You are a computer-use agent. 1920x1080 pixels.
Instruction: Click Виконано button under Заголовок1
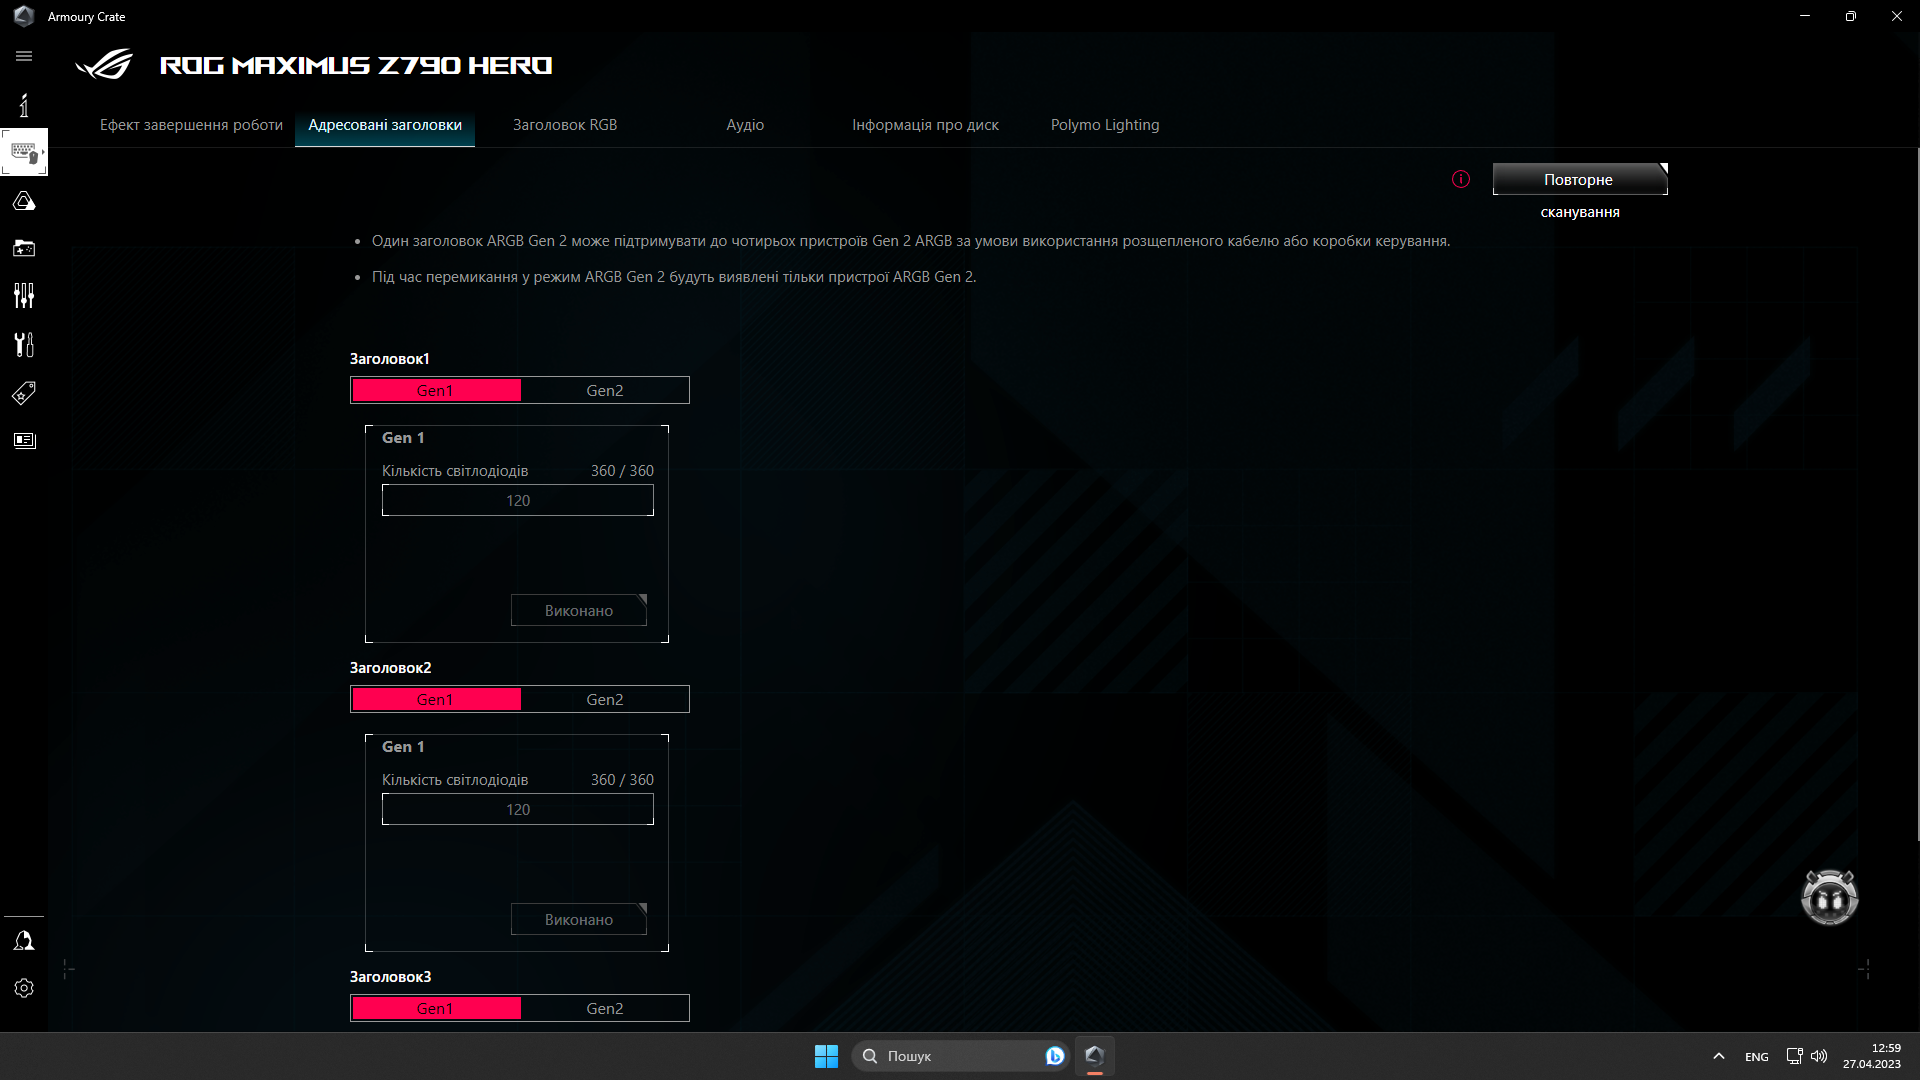(x=579, y=610)
